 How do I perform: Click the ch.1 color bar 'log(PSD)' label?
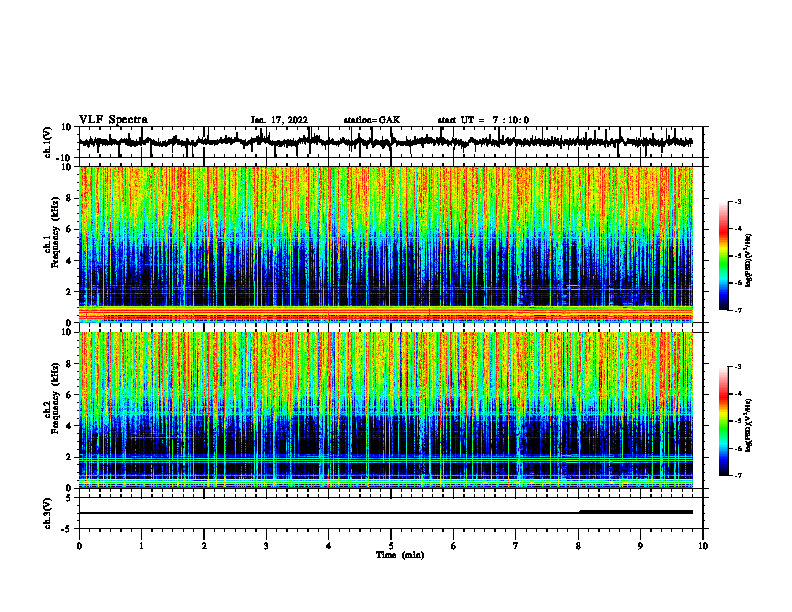[749, 261]
